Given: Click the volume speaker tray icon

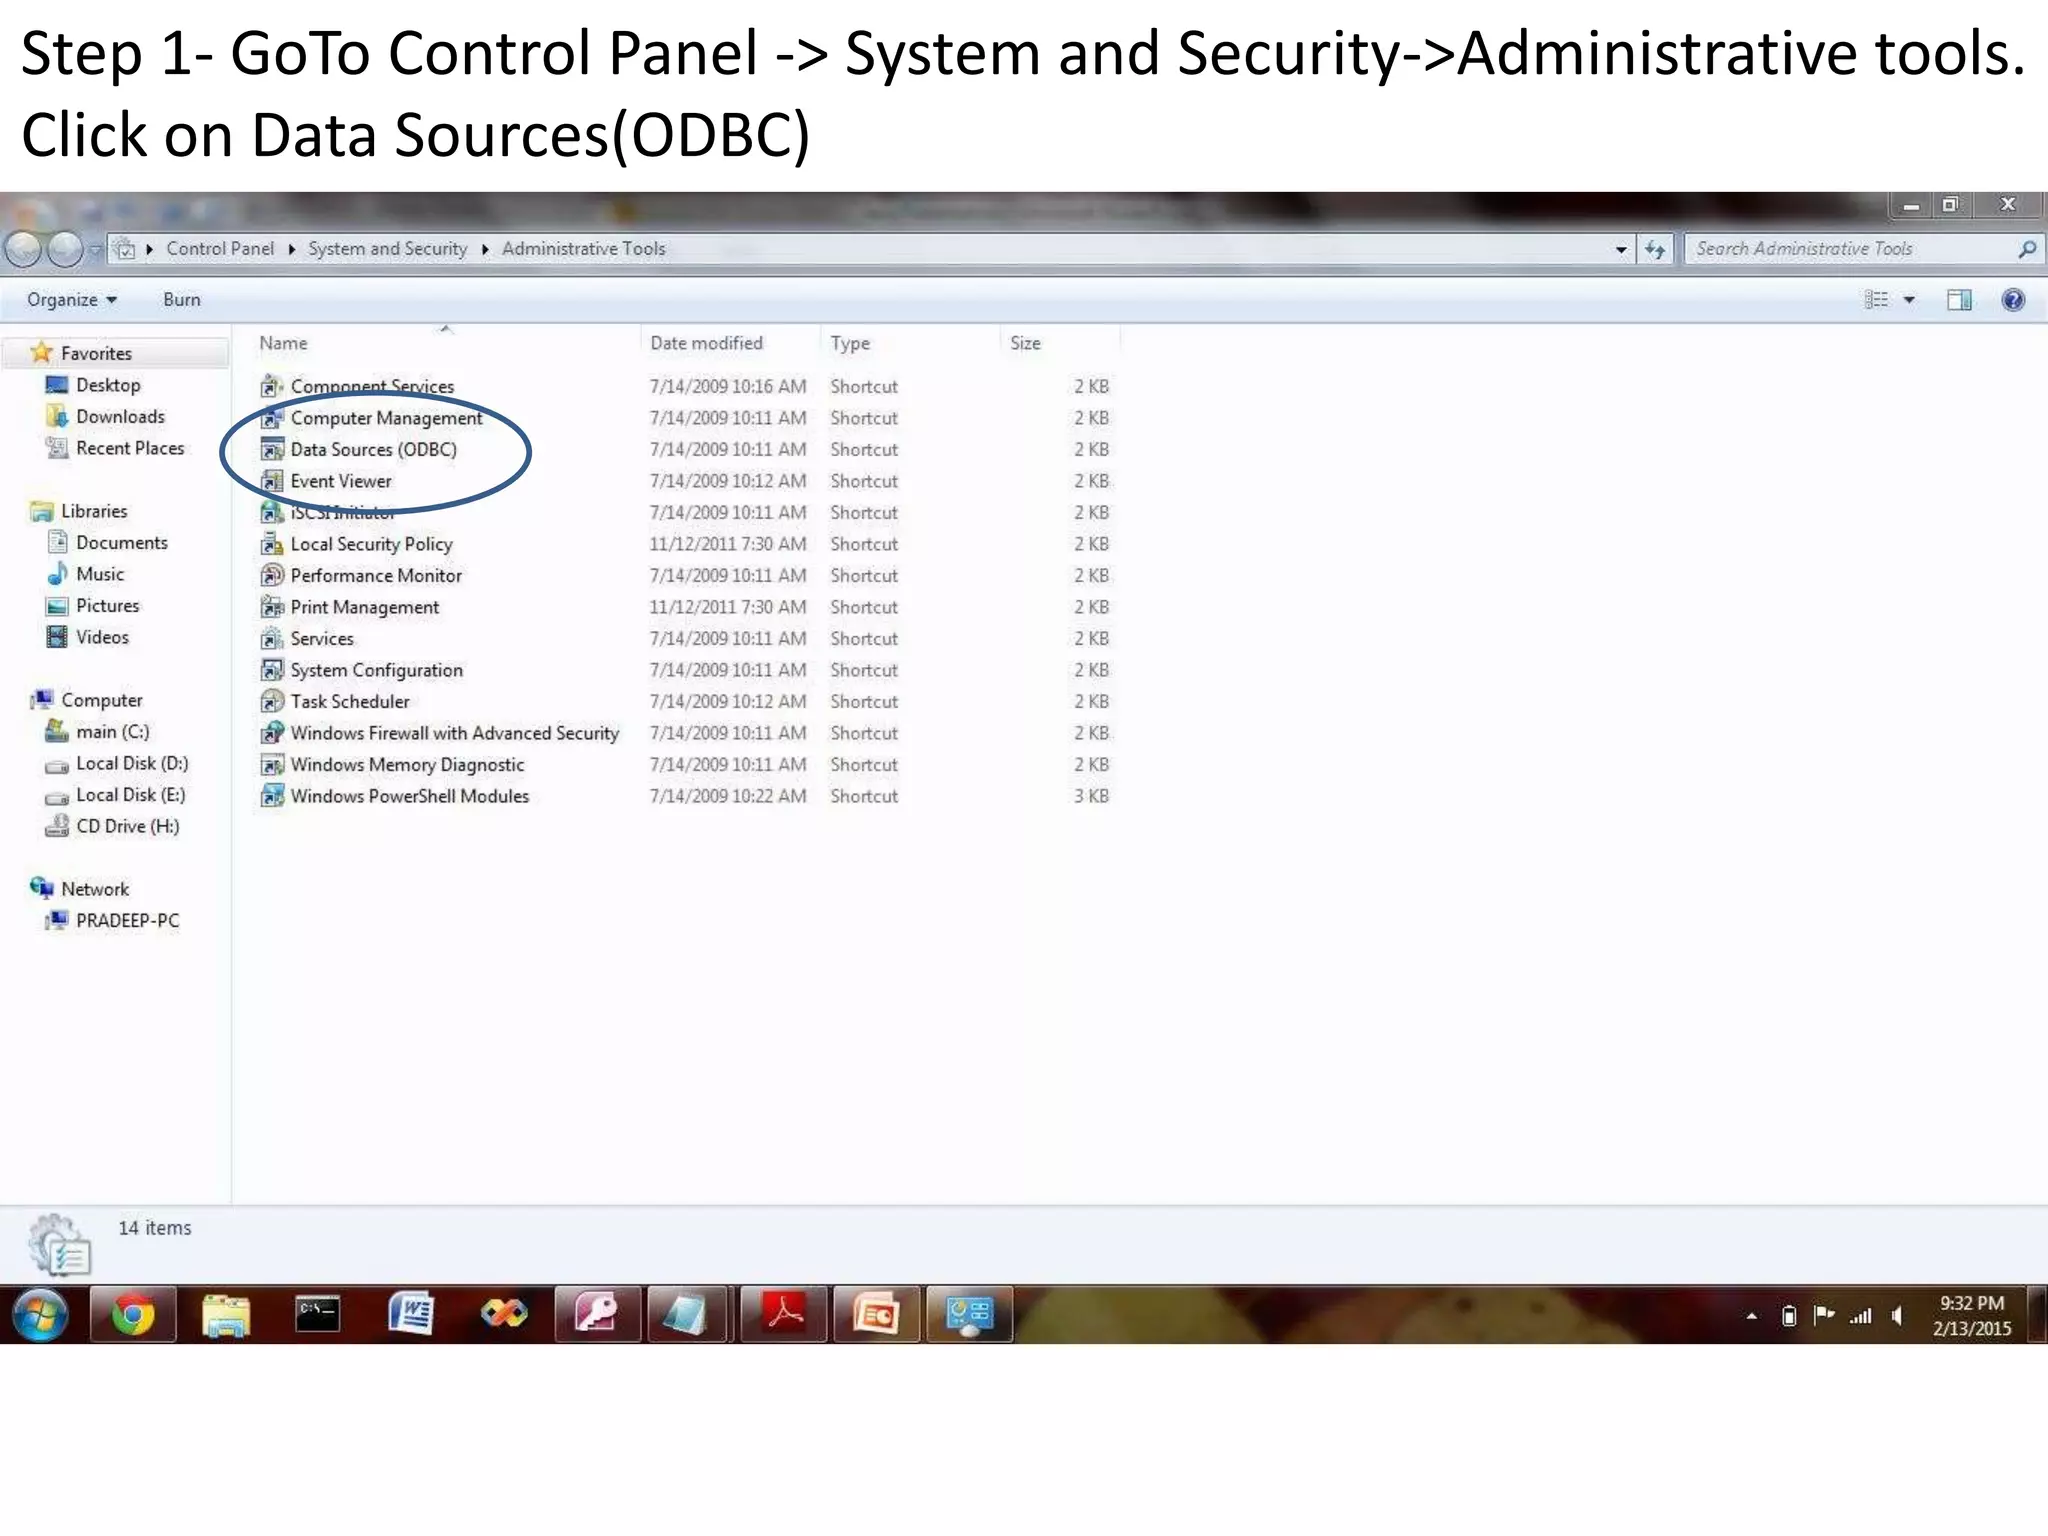Looking at the screenshot, I should click(x=1897, y=1316).
